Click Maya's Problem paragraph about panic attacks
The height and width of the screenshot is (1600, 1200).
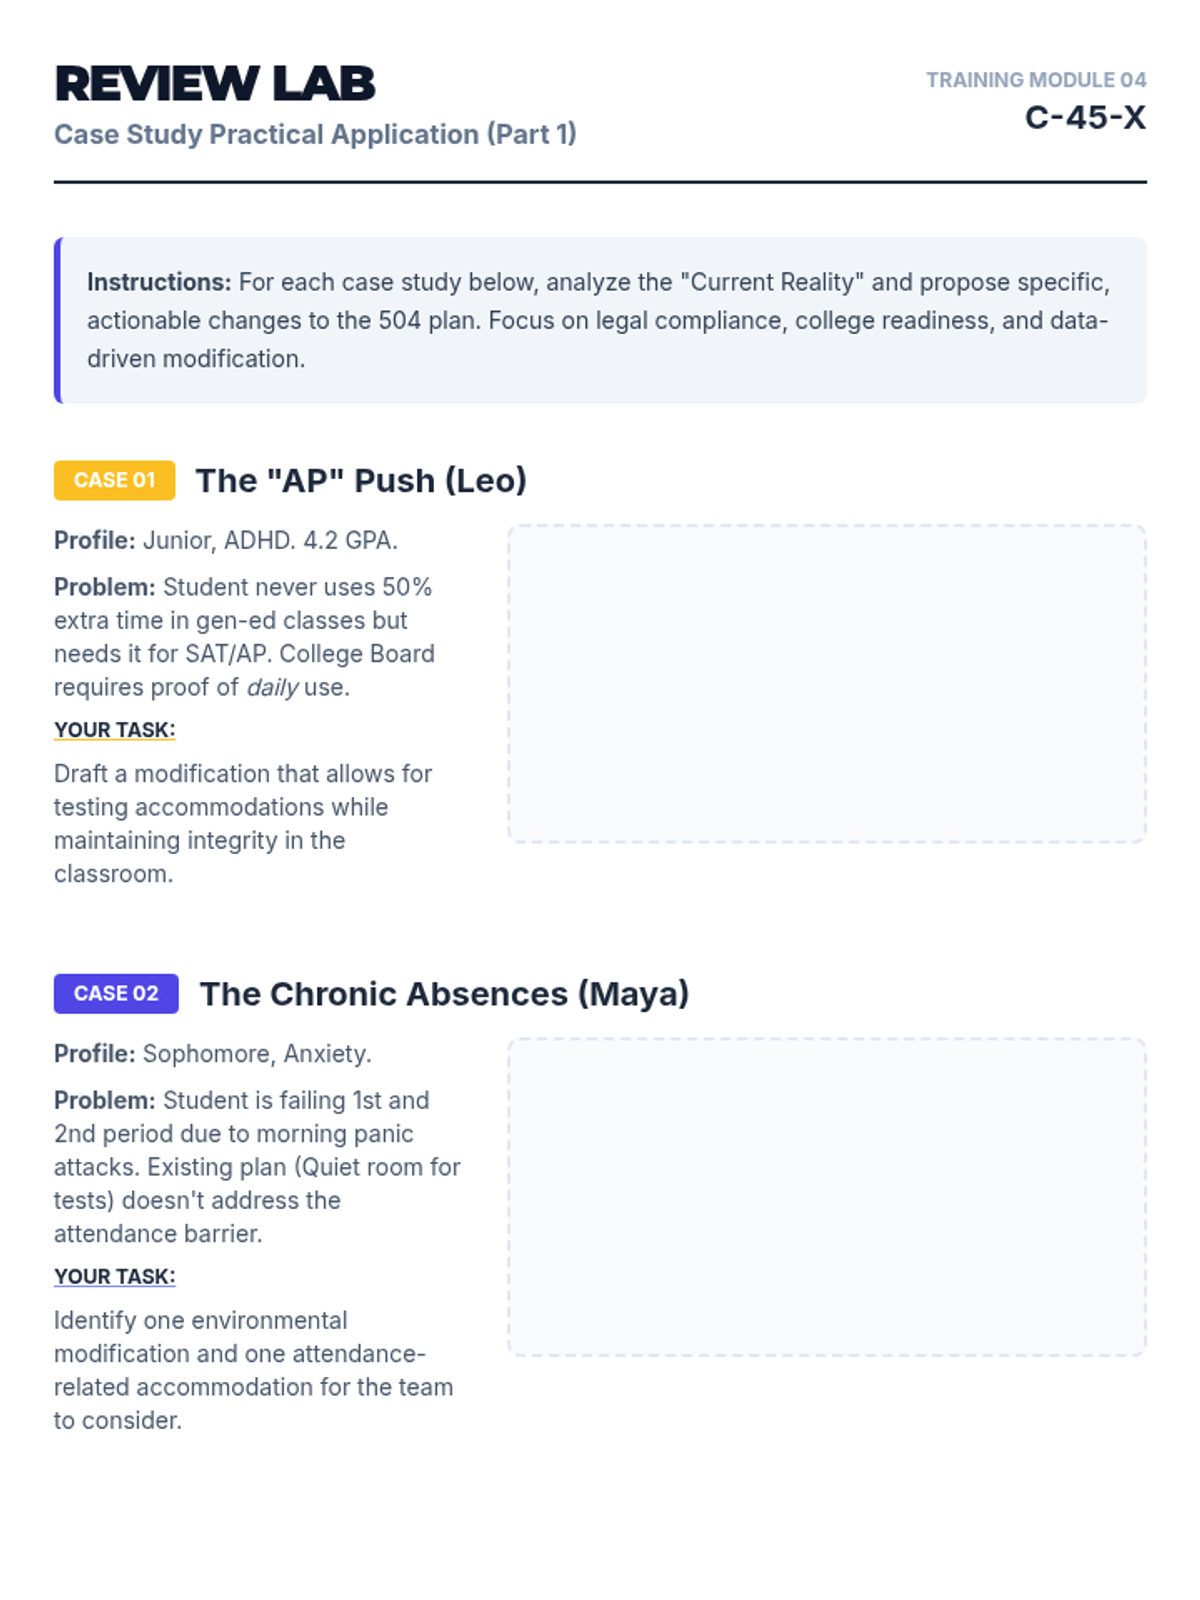(x=257, y=1166)
